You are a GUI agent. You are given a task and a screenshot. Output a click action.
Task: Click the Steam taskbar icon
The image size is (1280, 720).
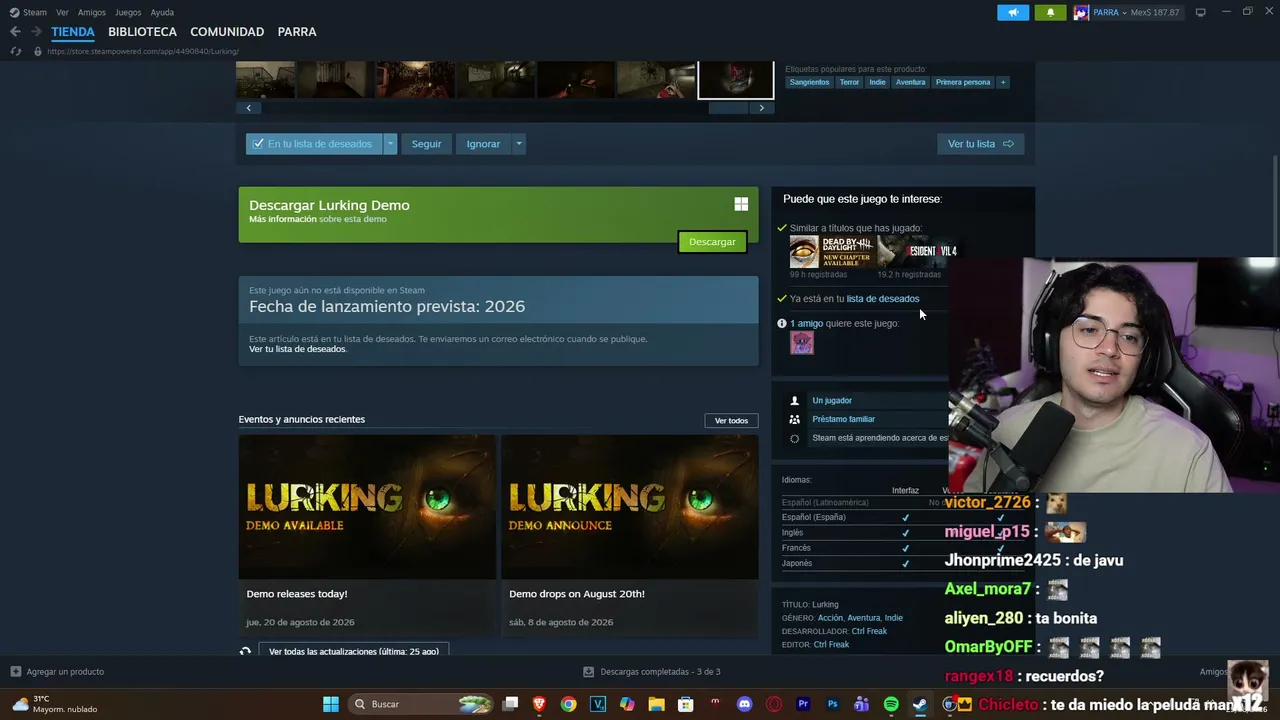coord(920,704)
